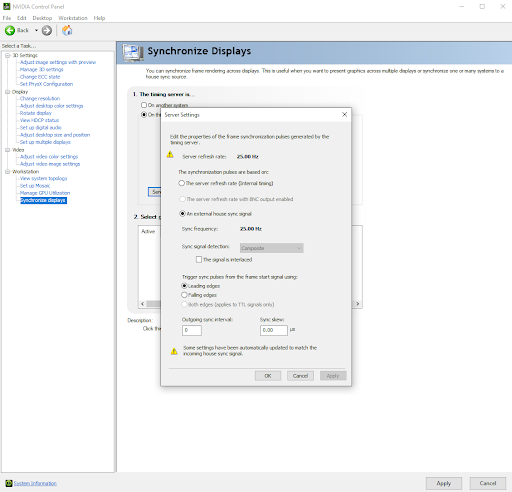
Task: Open Adjust desktop size and position
Action: coord(55,135)
